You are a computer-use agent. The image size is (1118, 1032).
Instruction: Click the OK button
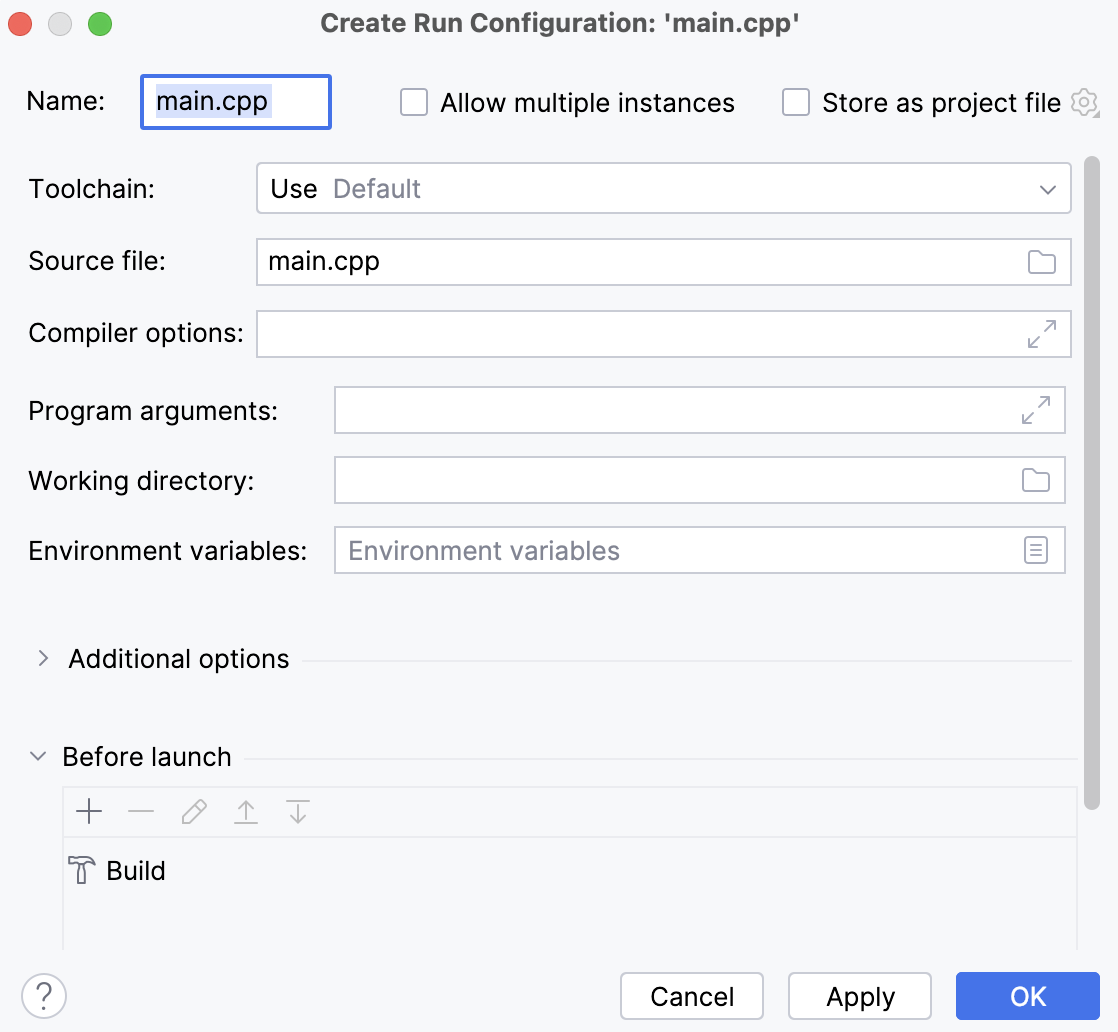[1027, 996]
